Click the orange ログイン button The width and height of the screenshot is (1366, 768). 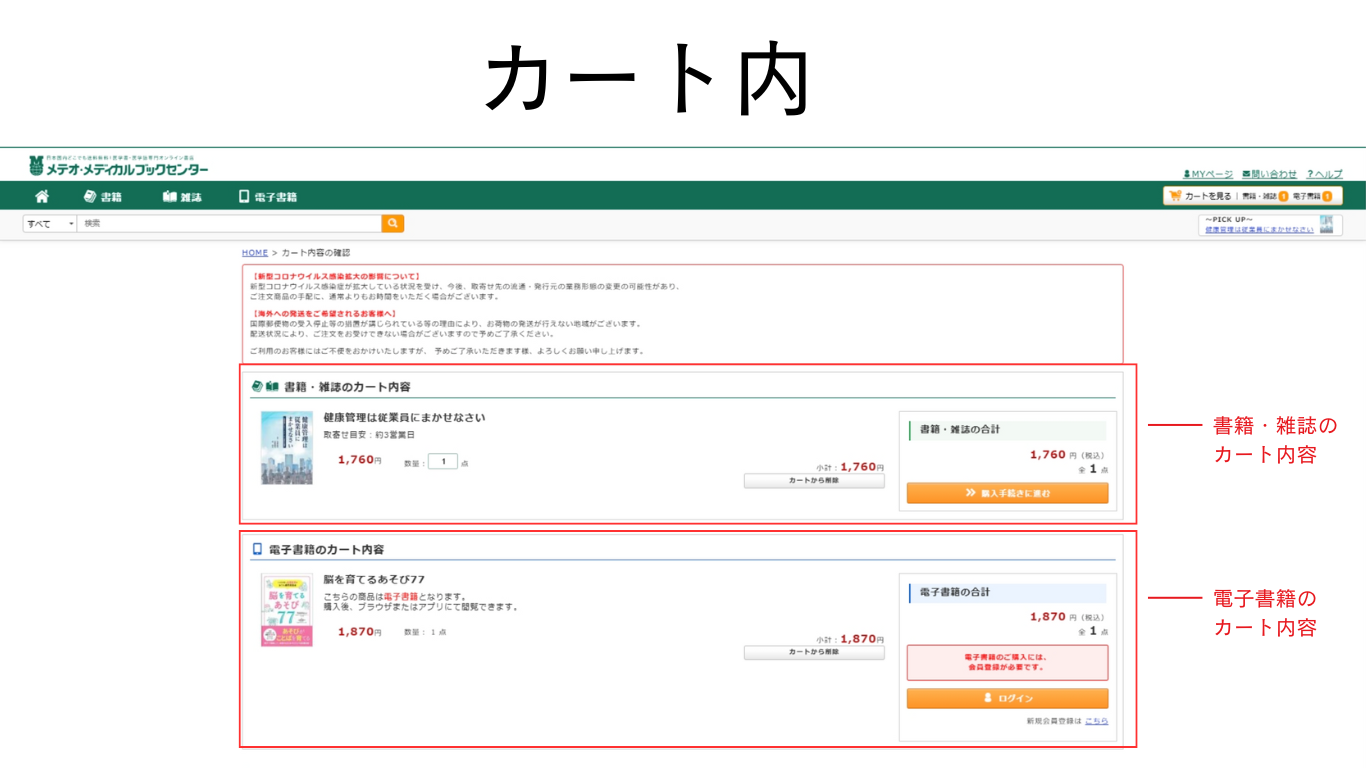pos(1007,698)
